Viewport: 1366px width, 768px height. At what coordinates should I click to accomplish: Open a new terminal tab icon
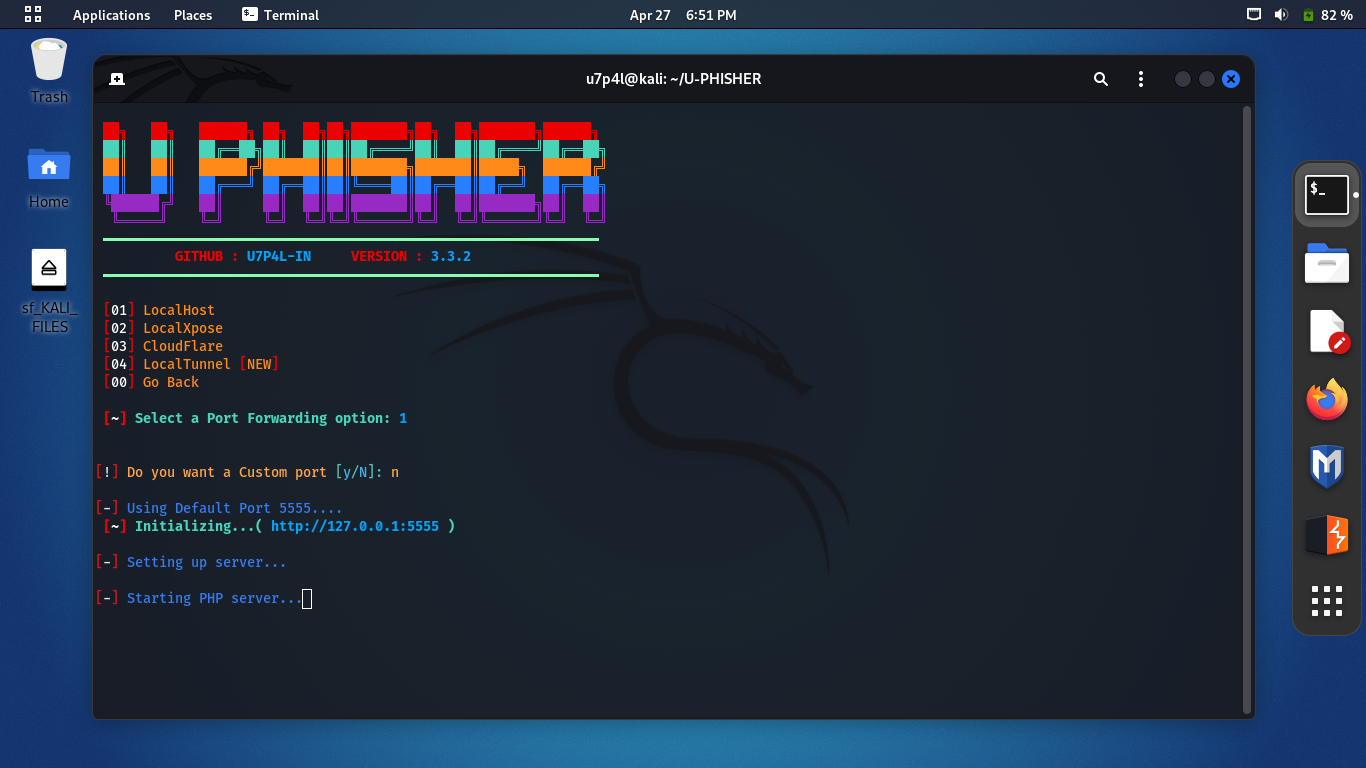117,79
